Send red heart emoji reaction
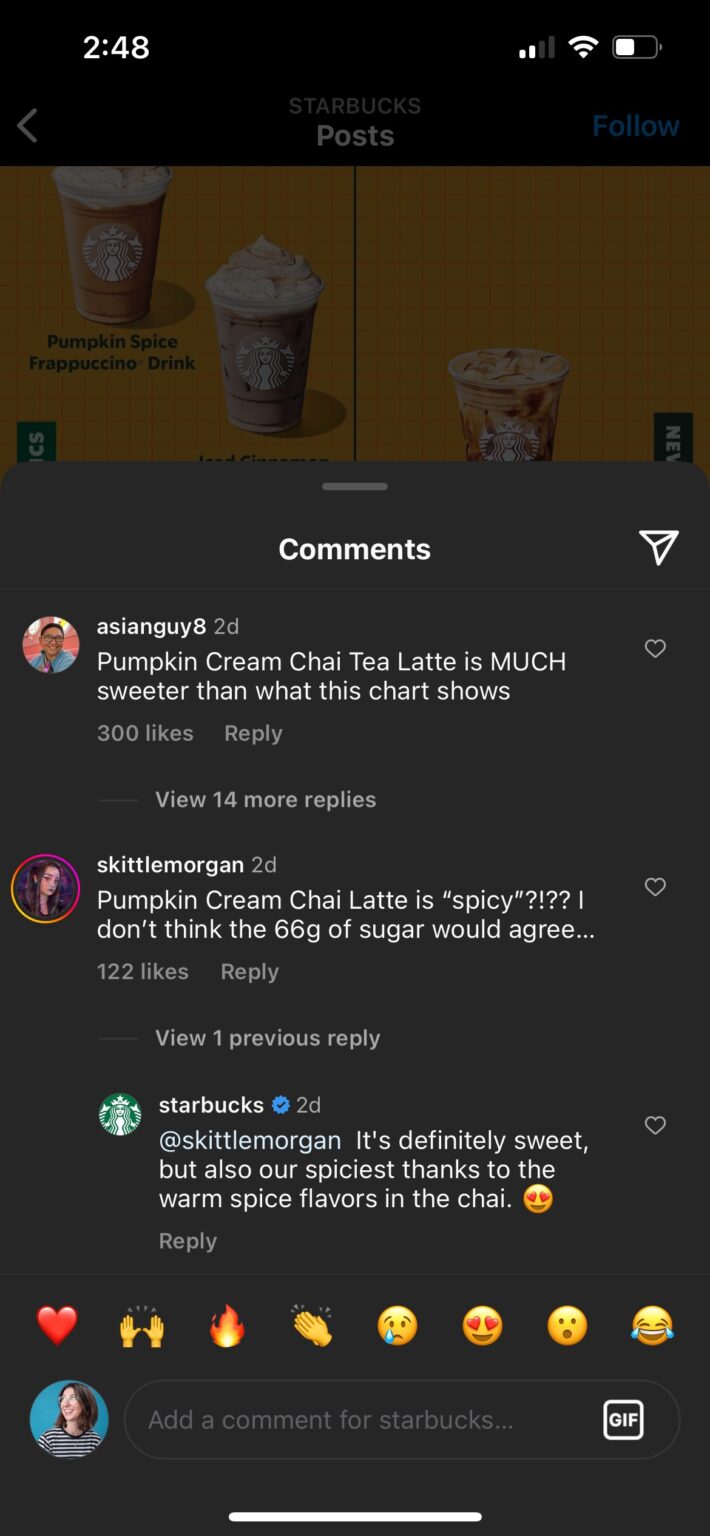This screenshot has width=710, height=1536. click(x=57, y=1326)
